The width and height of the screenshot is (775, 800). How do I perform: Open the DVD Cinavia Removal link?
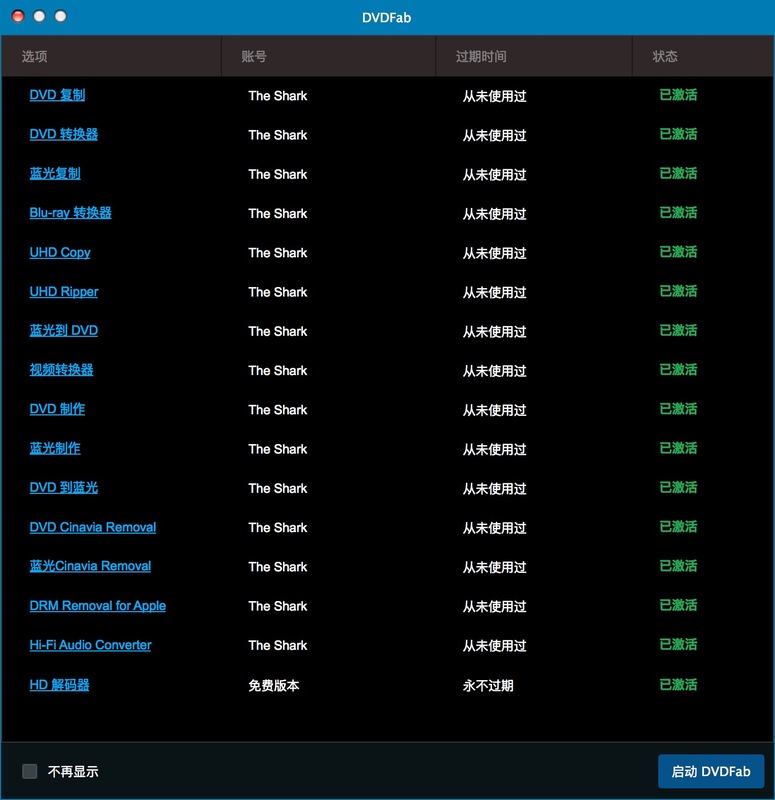coord(93,527)
